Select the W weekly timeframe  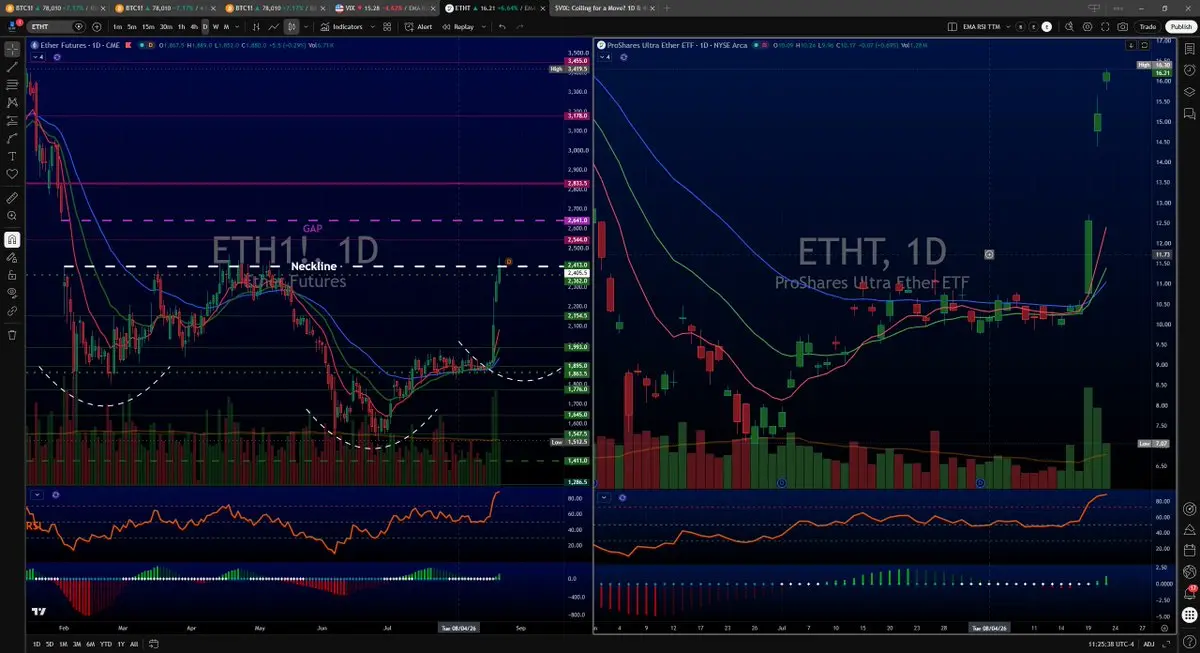pos(216,26)
